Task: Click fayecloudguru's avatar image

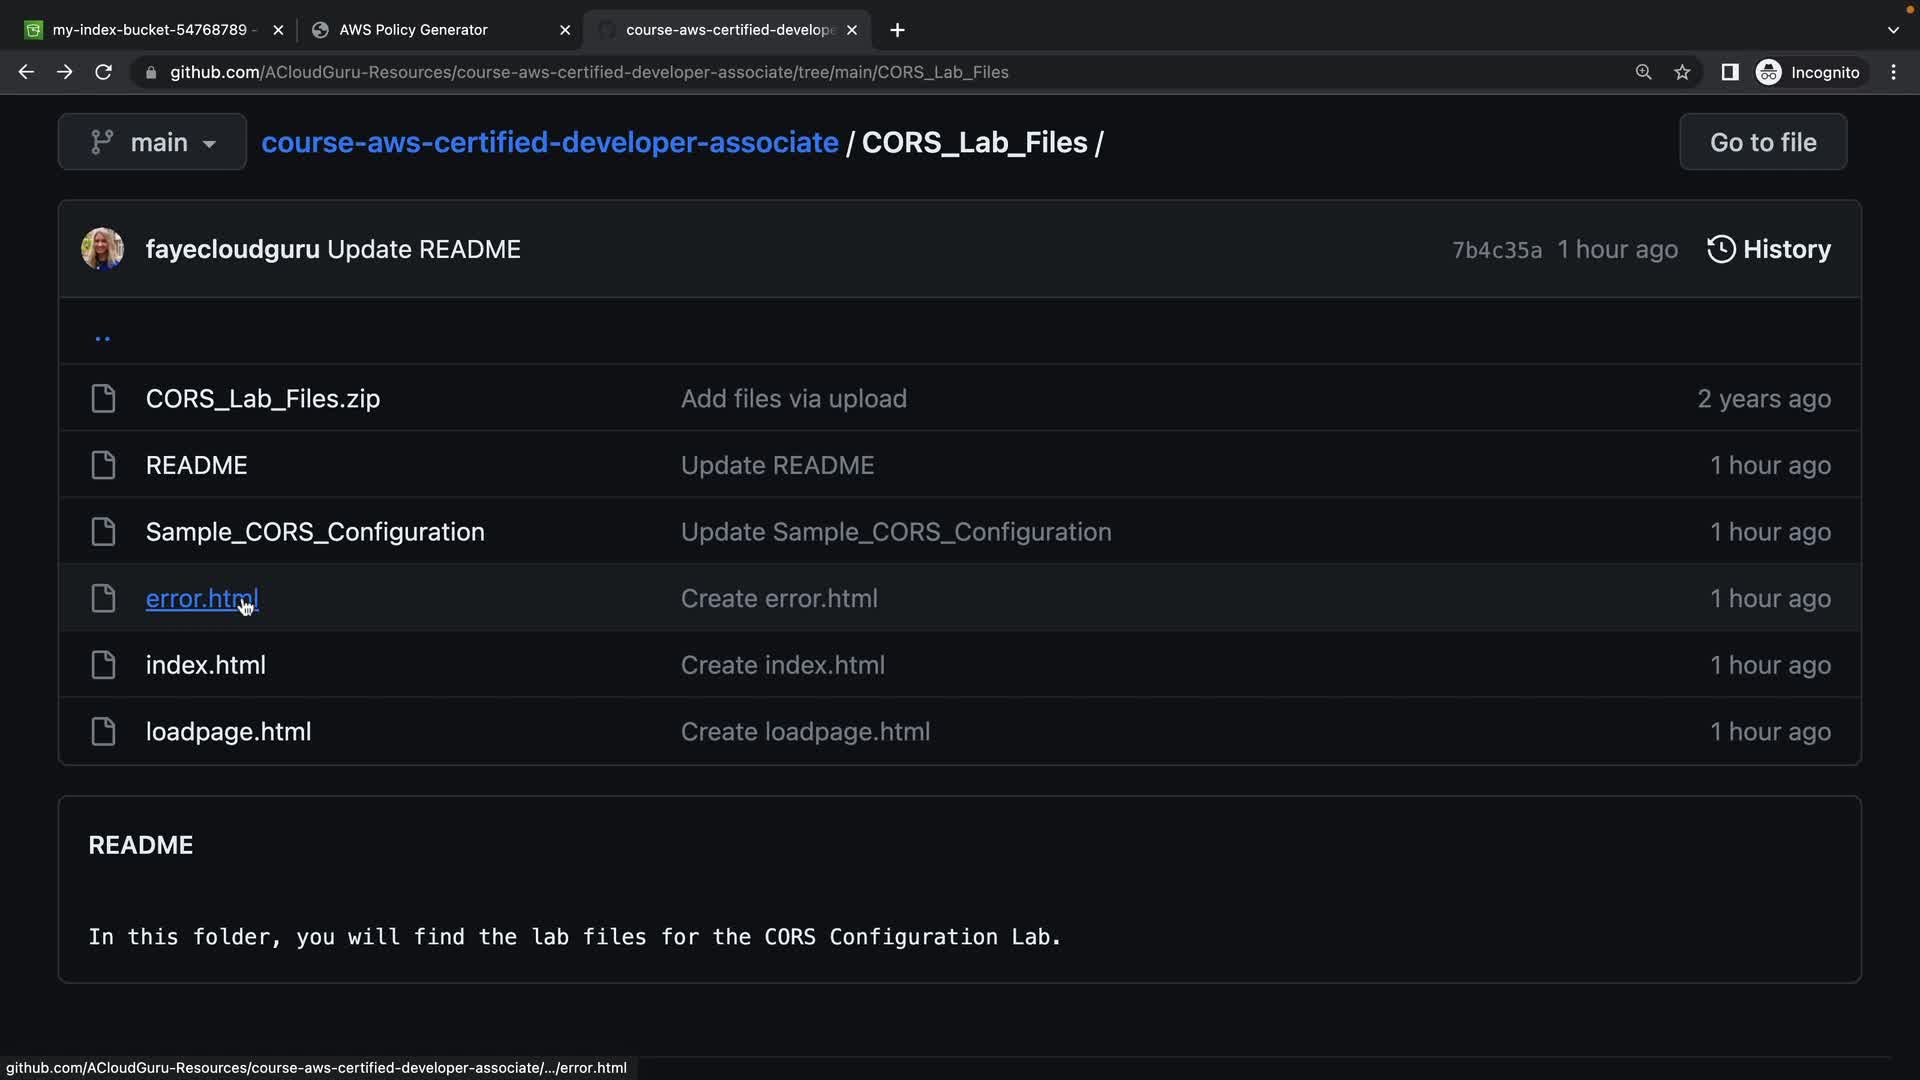Action: pos(102,249)
